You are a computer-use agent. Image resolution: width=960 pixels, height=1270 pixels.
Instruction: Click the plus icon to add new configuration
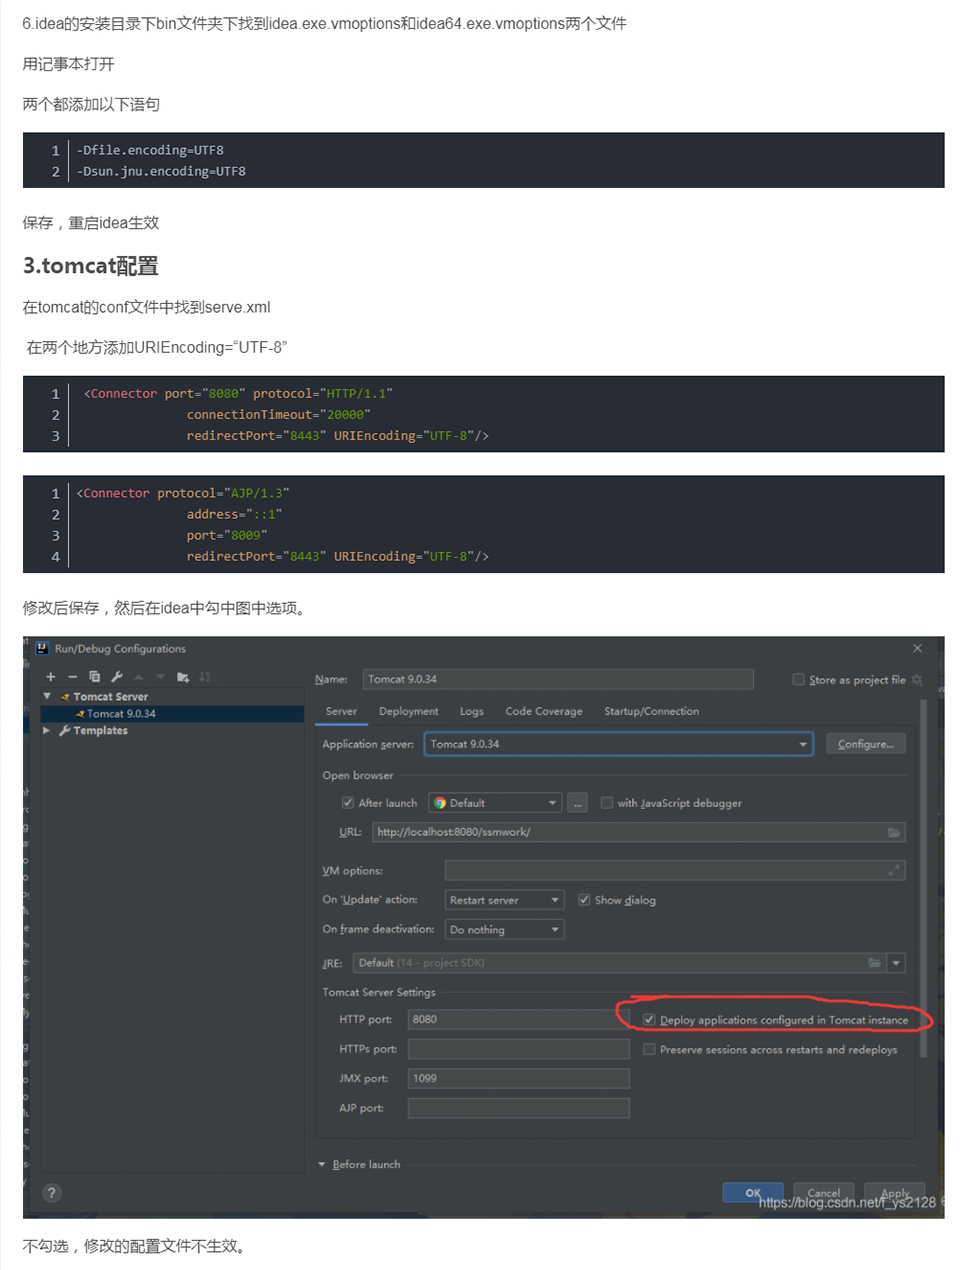51,677
